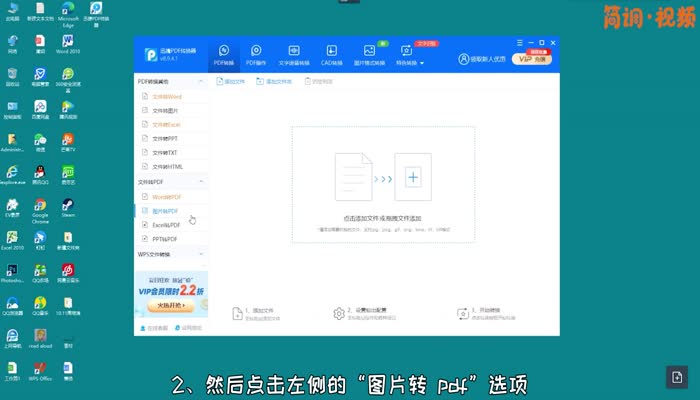Select 文件转Word in the sidebar
The image size is (700, 400).
pyautogui.click(x=166, y=96)
